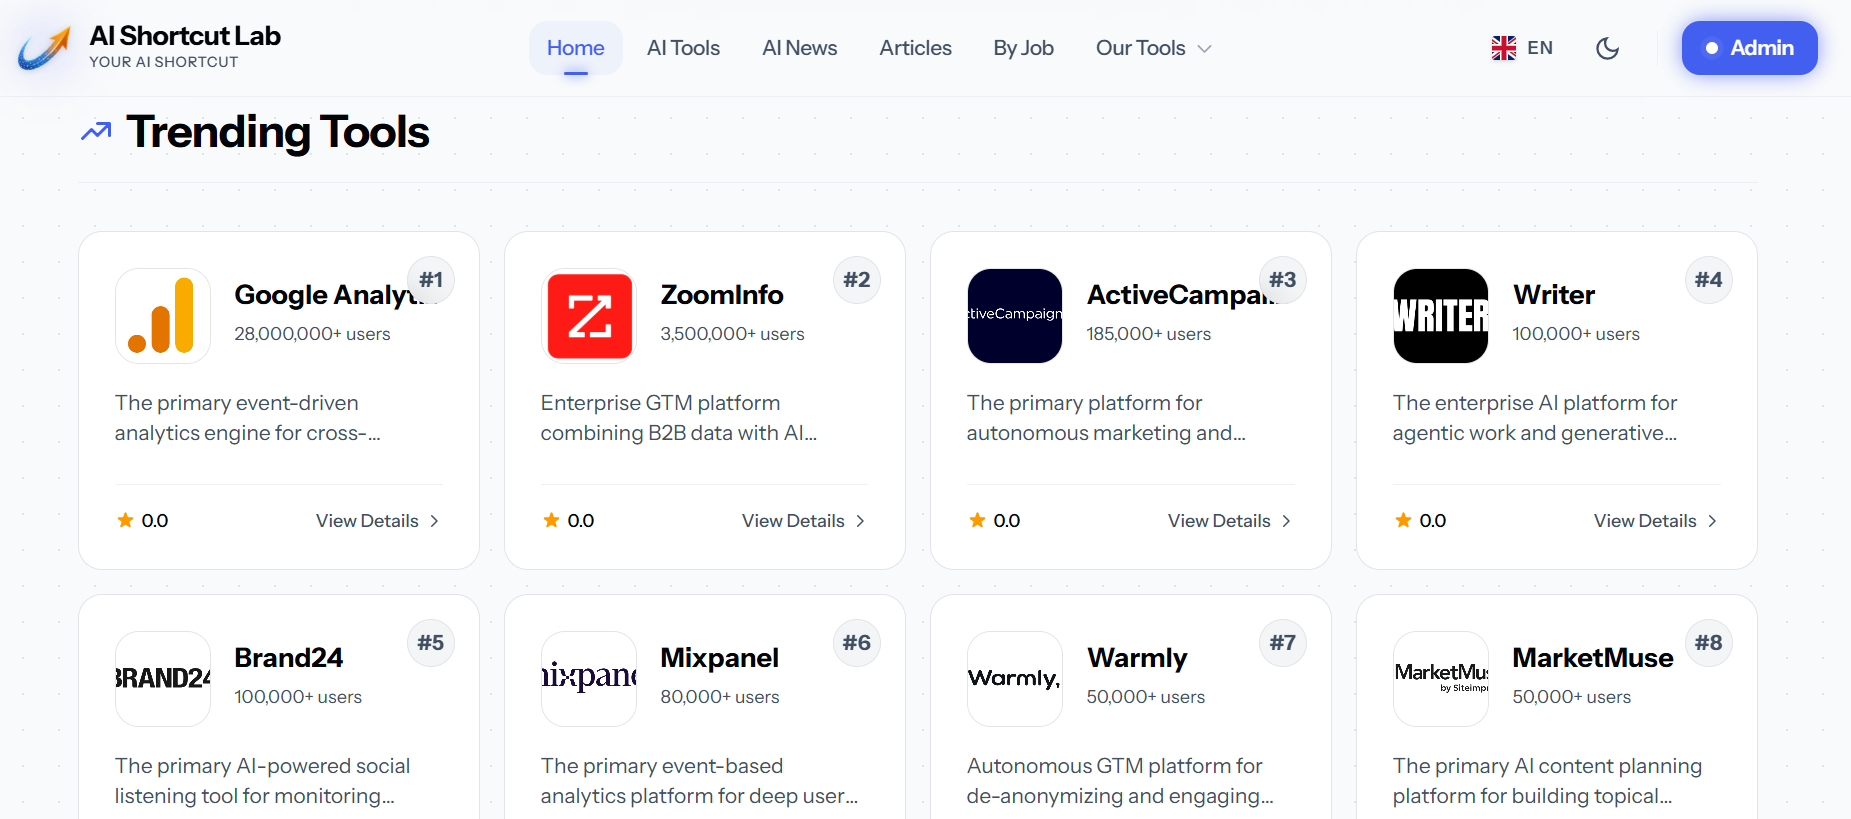Click the ZoomInfo red logo icon

pos(588,316)
